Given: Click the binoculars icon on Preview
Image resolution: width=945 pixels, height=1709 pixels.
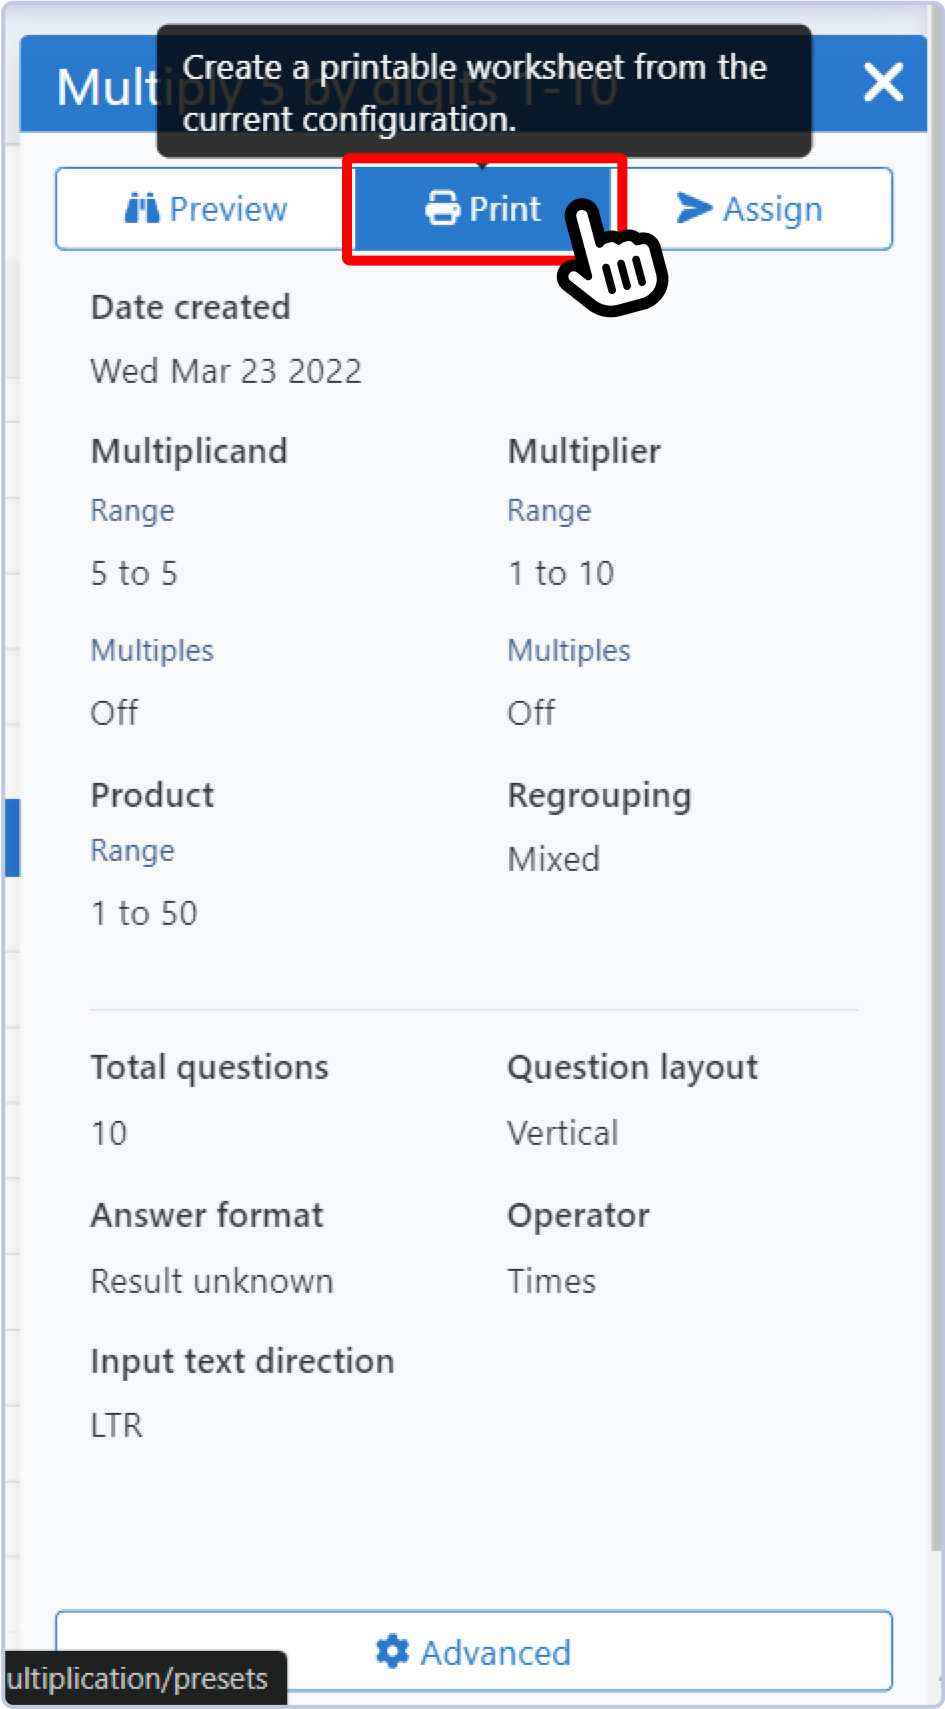Looking at the screenshot, I should point(141,209).
